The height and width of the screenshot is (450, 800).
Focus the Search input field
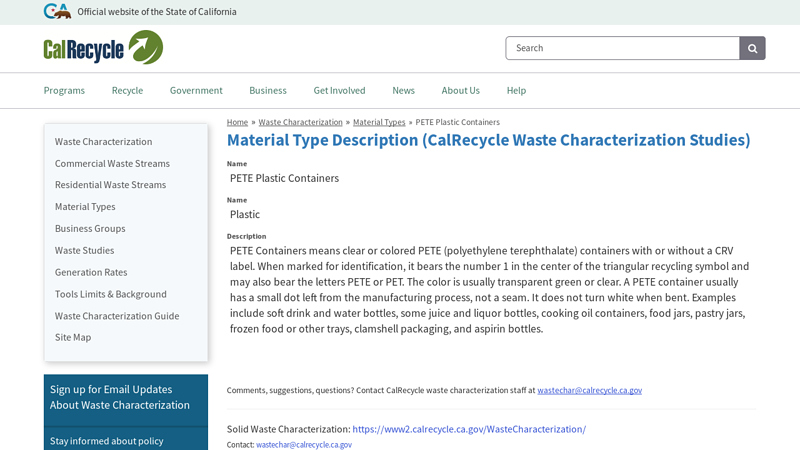click(622, 48)
